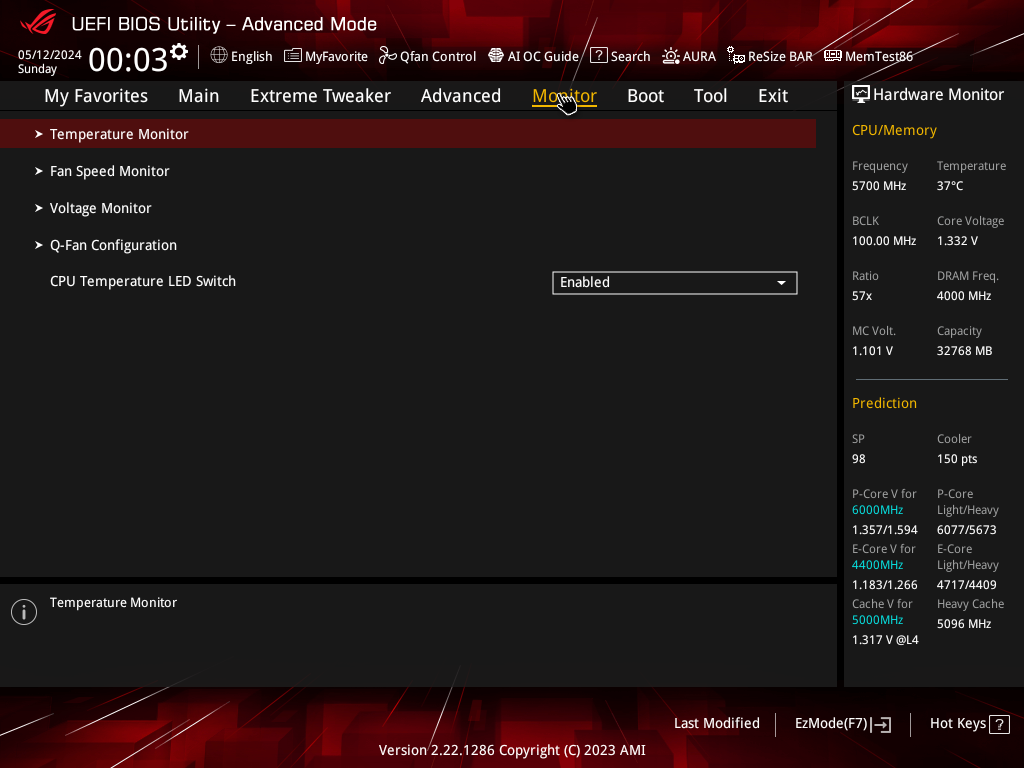Open MyFavorite list icon
The width and height of the screenshot is (1024, 768).
pos(293,56)
